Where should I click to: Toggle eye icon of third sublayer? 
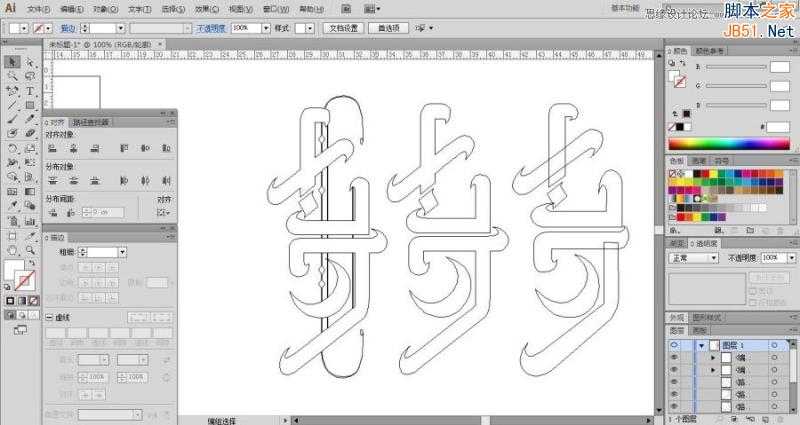click(674, 382)
